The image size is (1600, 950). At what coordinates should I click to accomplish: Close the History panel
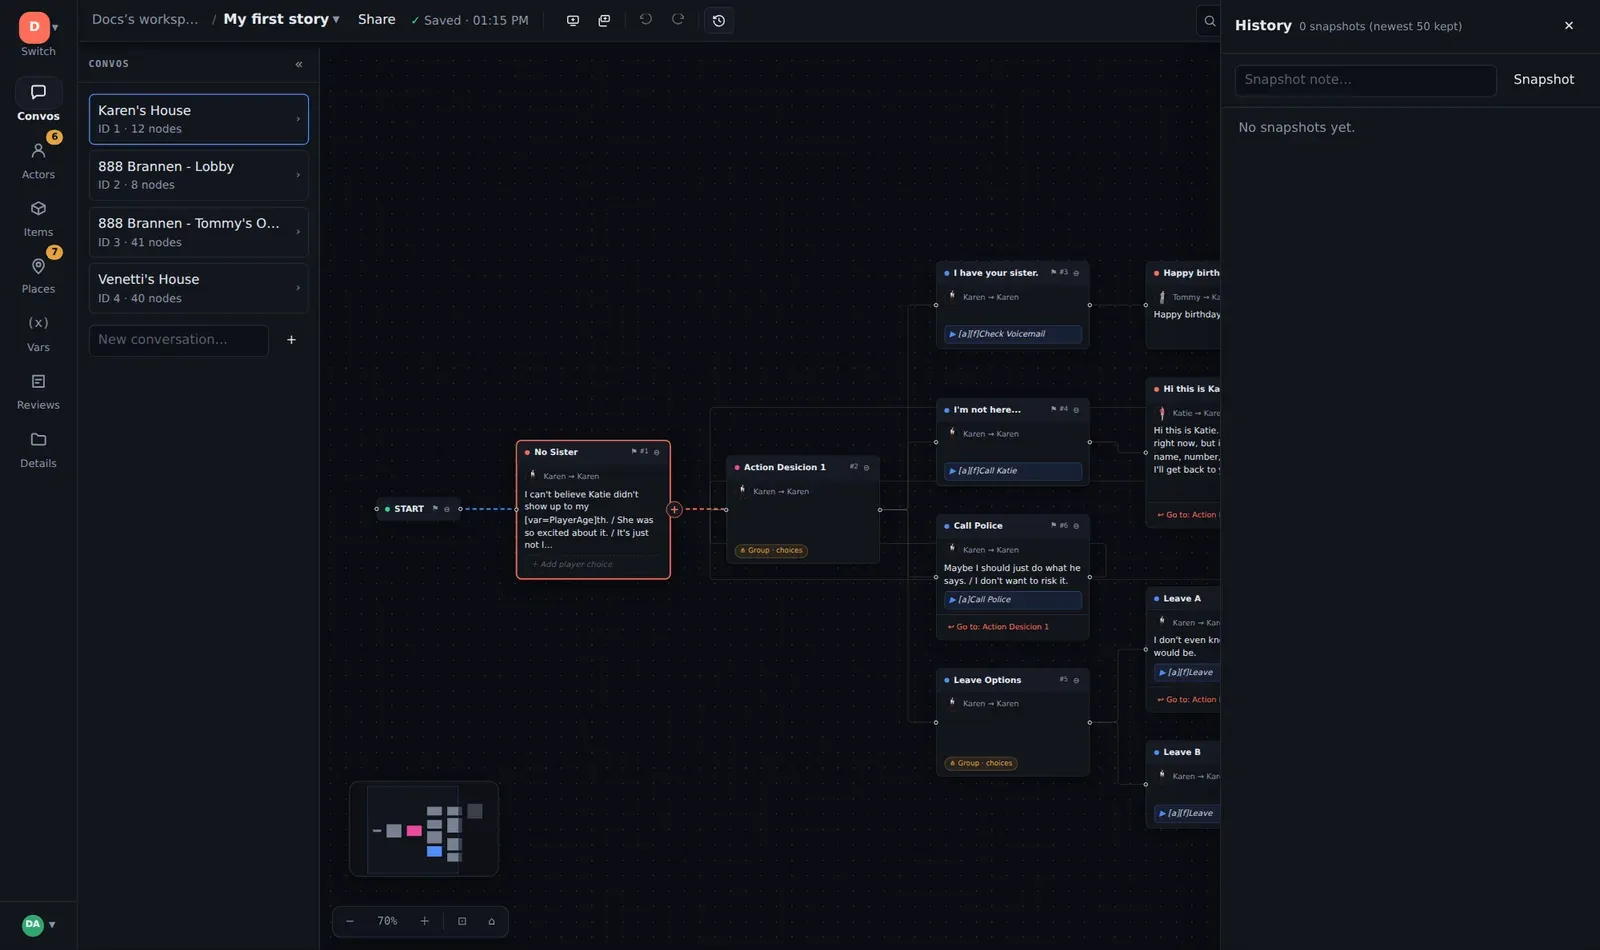coord(1568,26)
